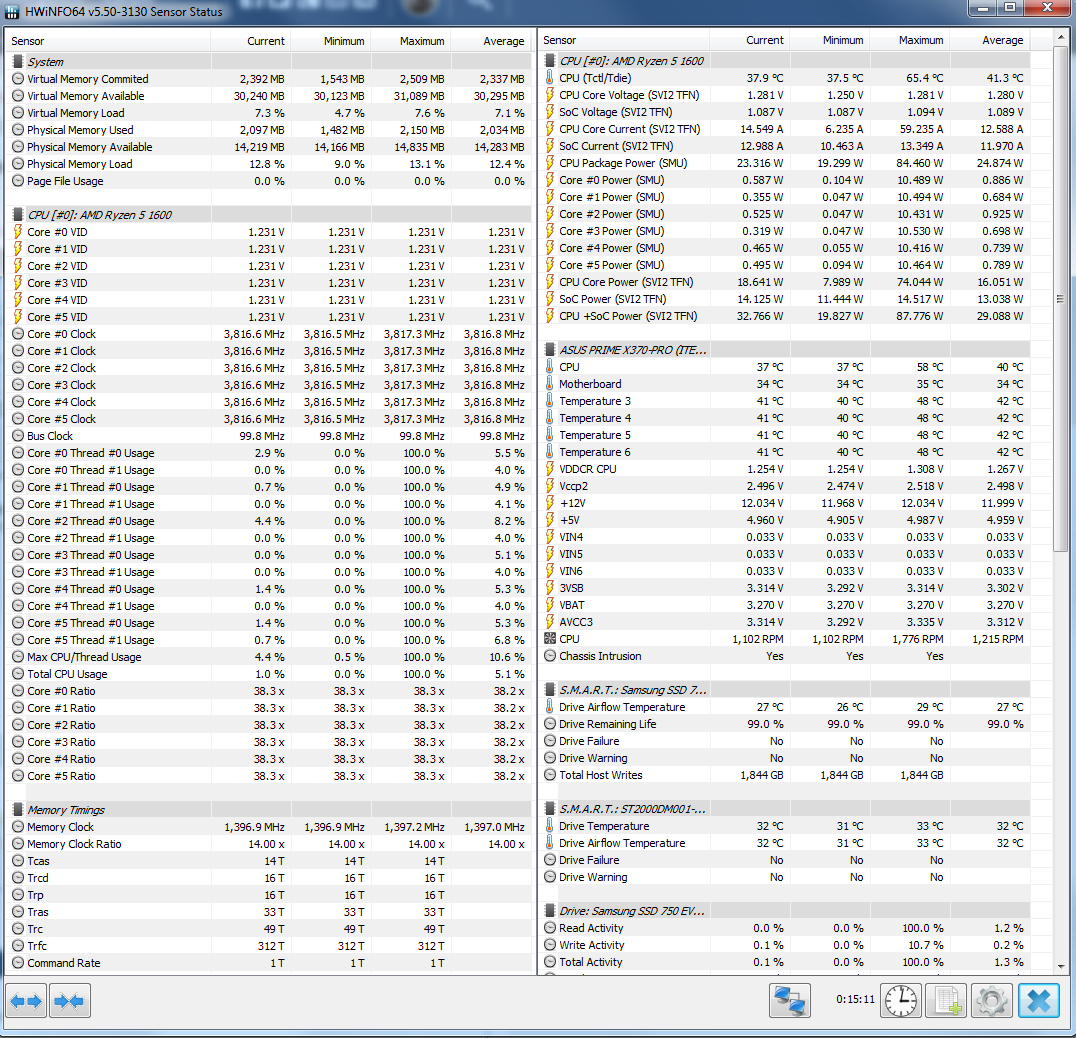This screenshot has height=1038, width=1076.
Task: Click the circle icon beside Chassis Intrusion
Action: pos(550,655)
